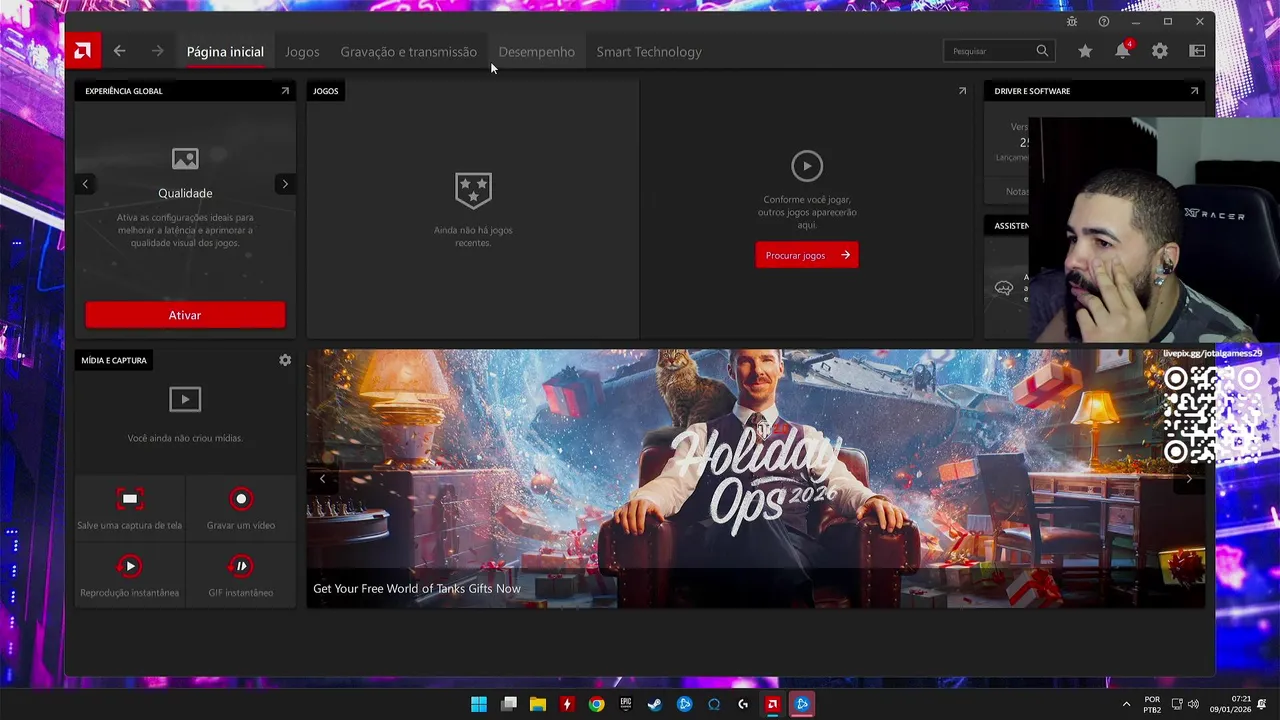
Task: Open the bug report tool icon
Action: (1072, 22)
